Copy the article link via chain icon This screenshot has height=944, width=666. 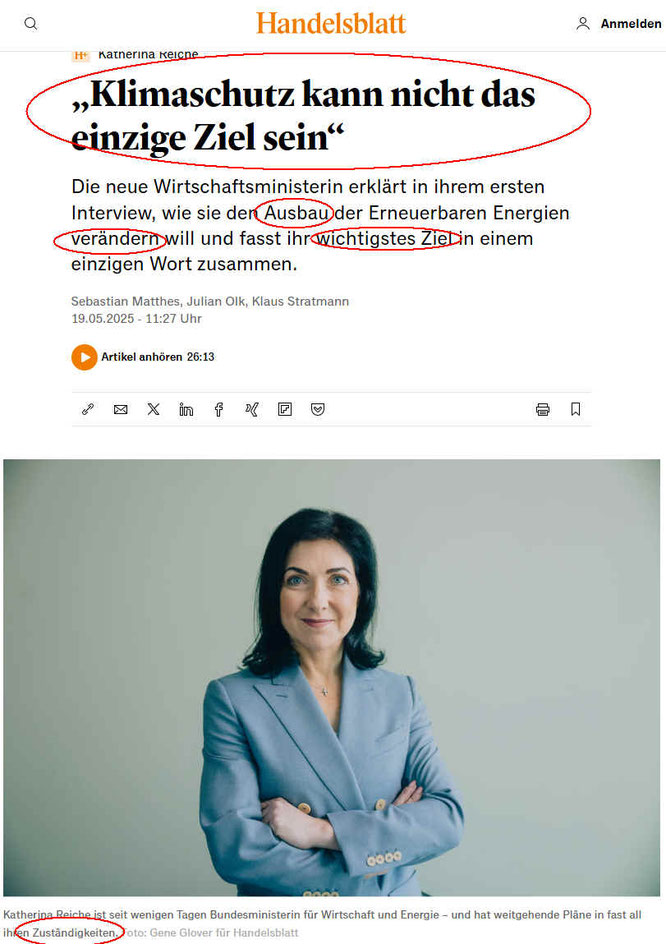click(x=88, y=409)
